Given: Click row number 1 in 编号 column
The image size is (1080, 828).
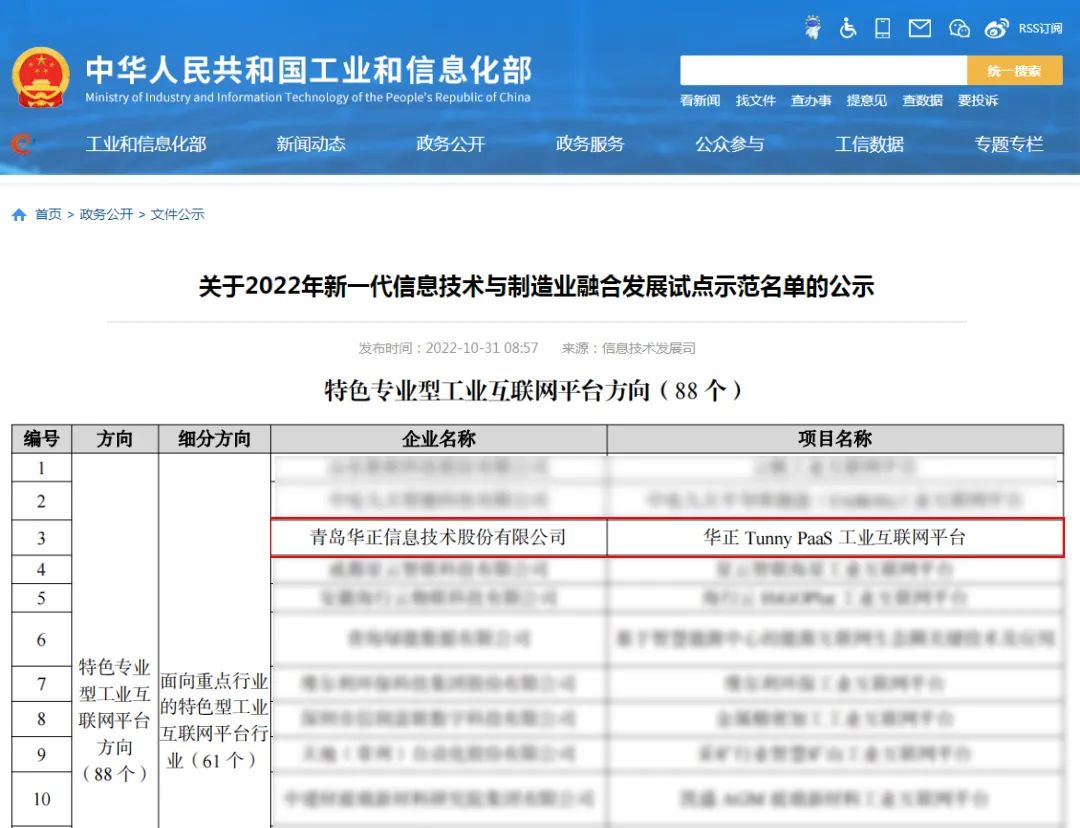Looking at the screenshot, I should click(41, 468).
